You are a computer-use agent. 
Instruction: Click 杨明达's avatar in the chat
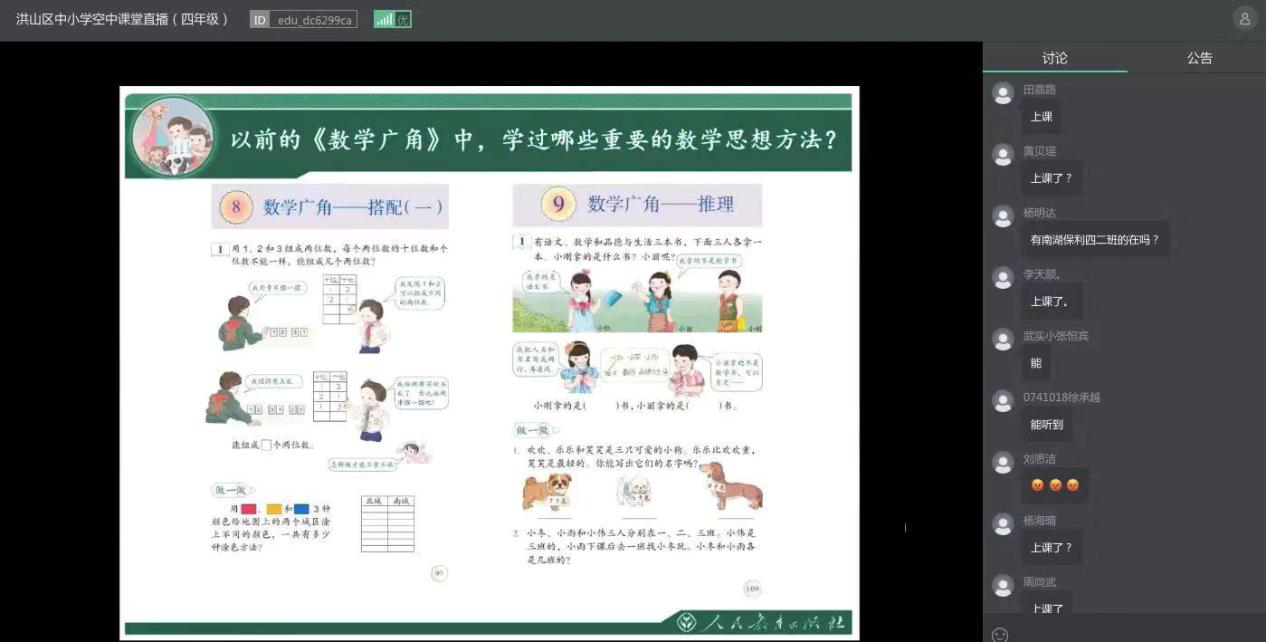click(x=1003, y=217)
